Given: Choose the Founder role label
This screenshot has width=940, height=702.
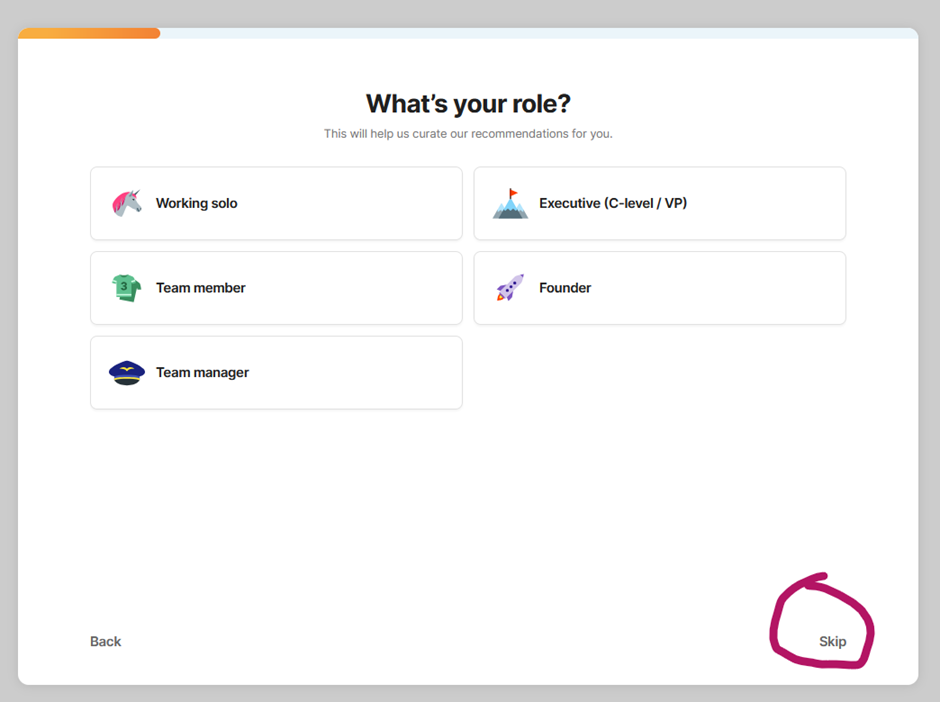Looking at the screenshot, I should coord(565,288).
